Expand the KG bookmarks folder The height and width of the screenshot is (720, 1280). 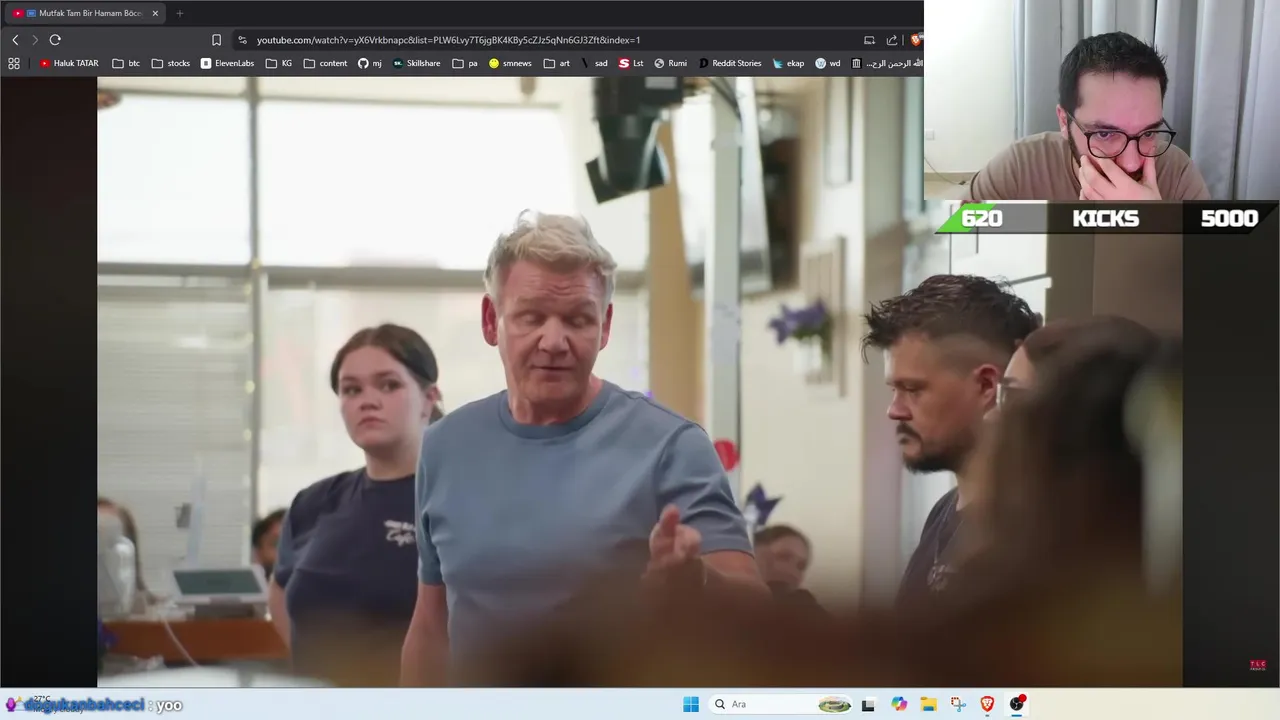pyautogui.click(x=279, y=63)
